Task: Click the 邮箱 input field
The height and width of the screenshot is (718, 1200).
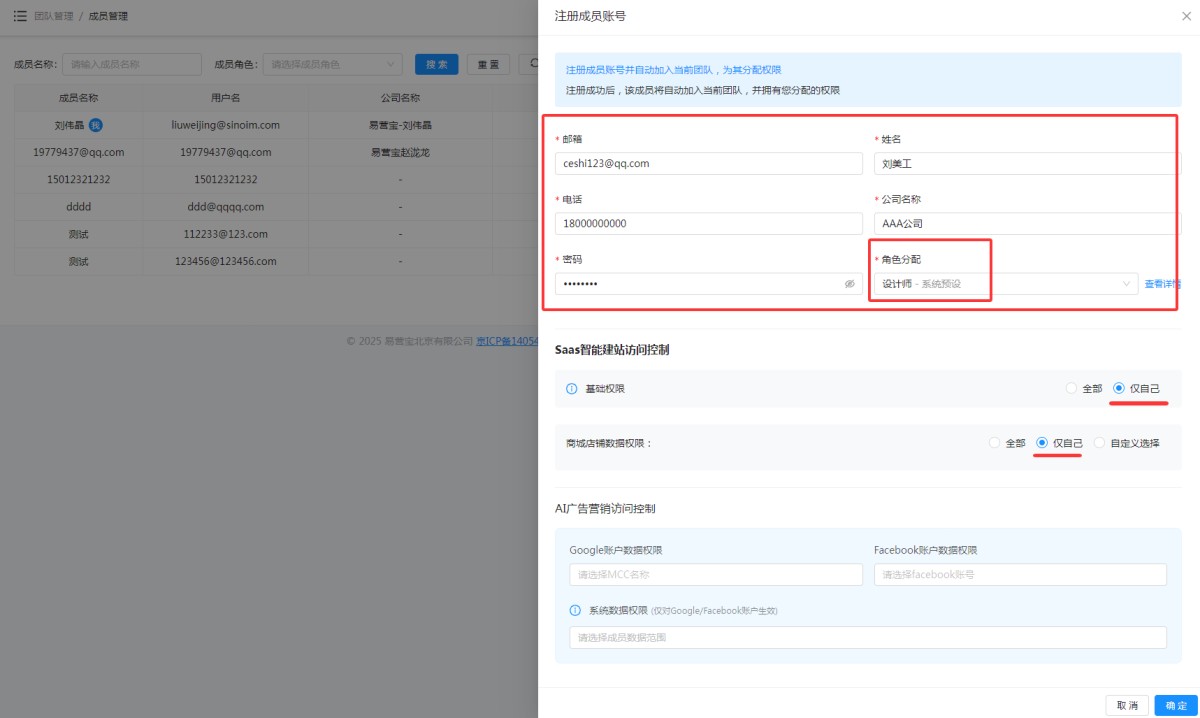Action: click(x=708, y=164)
